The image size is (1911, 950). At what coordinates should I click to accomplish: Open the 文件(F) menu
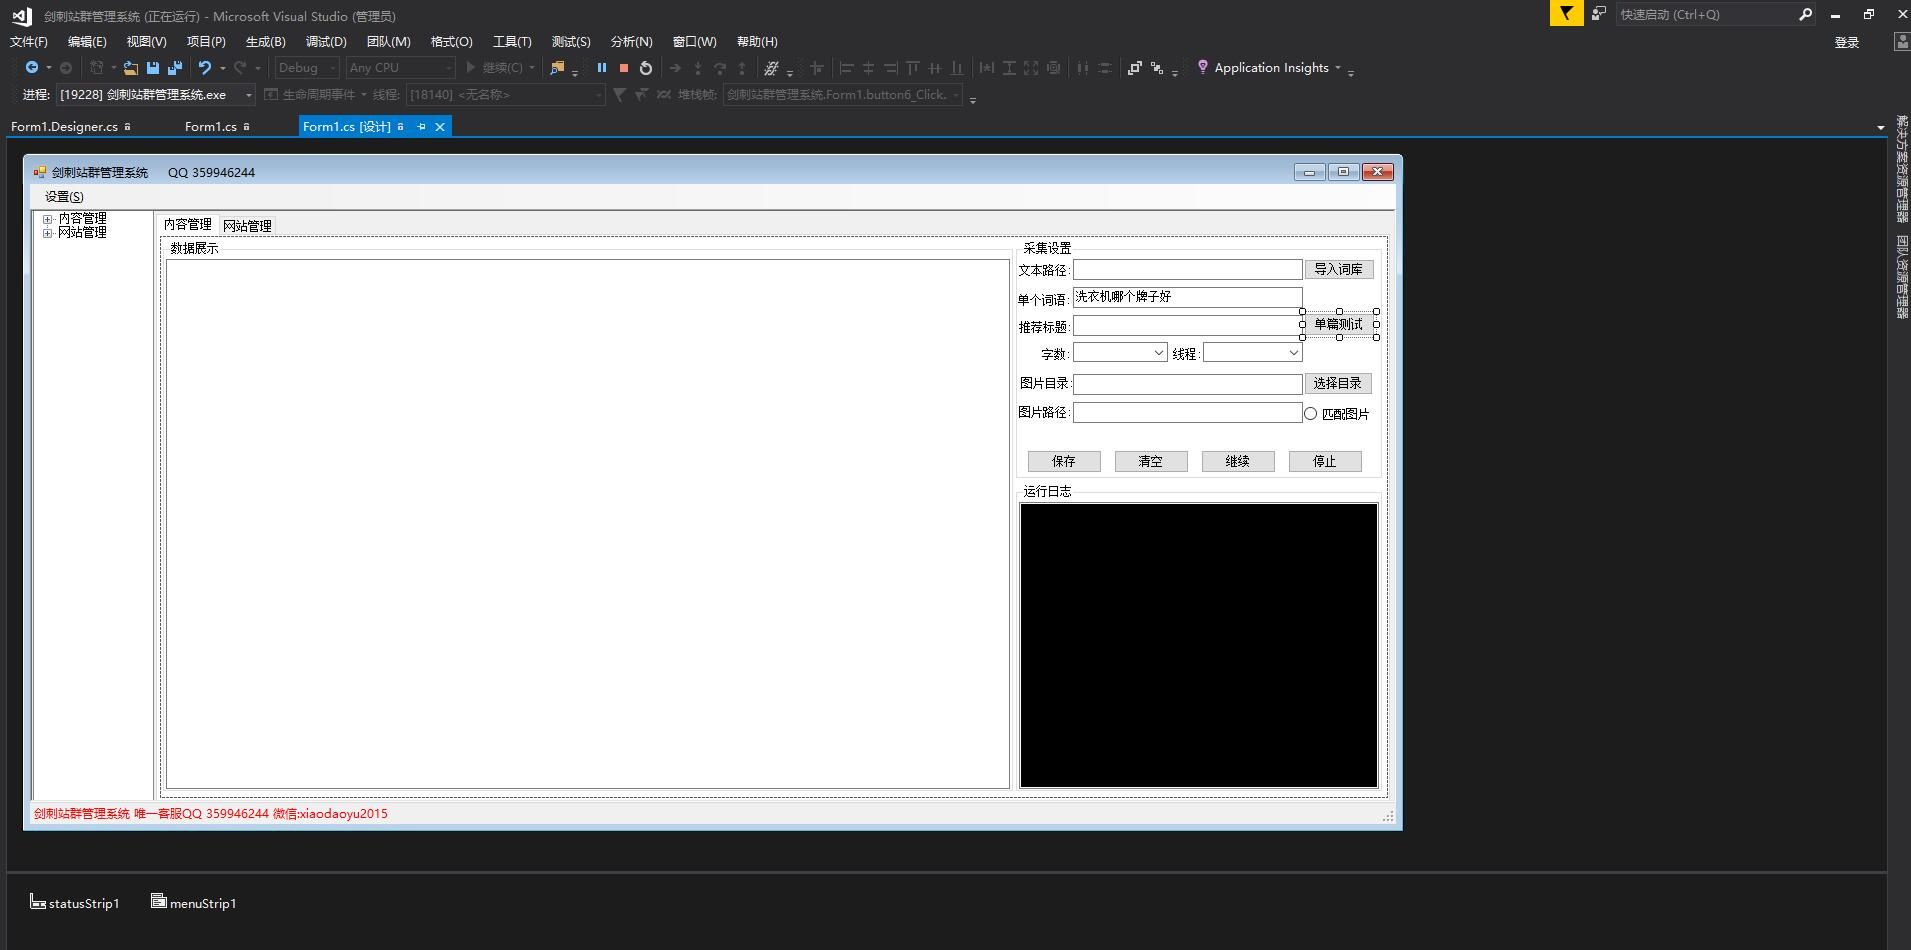pos(29,41)
